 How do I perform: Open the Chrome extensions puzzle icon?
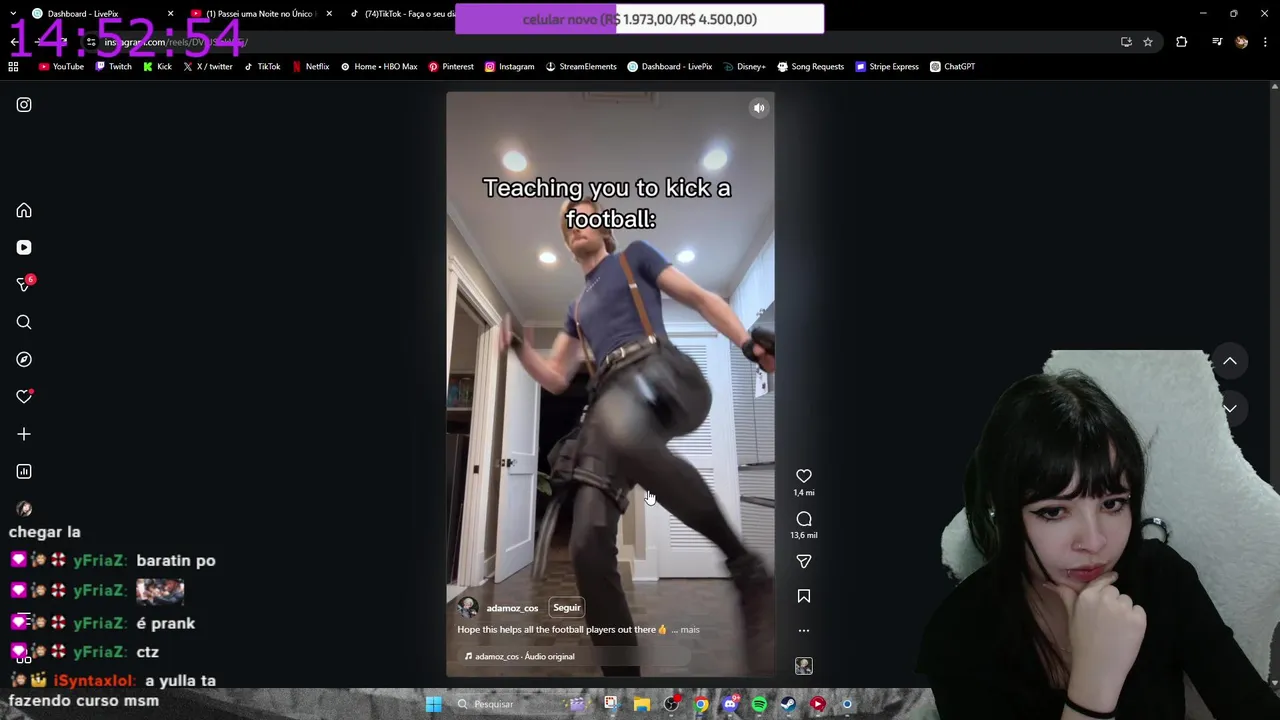(1182, 42)
